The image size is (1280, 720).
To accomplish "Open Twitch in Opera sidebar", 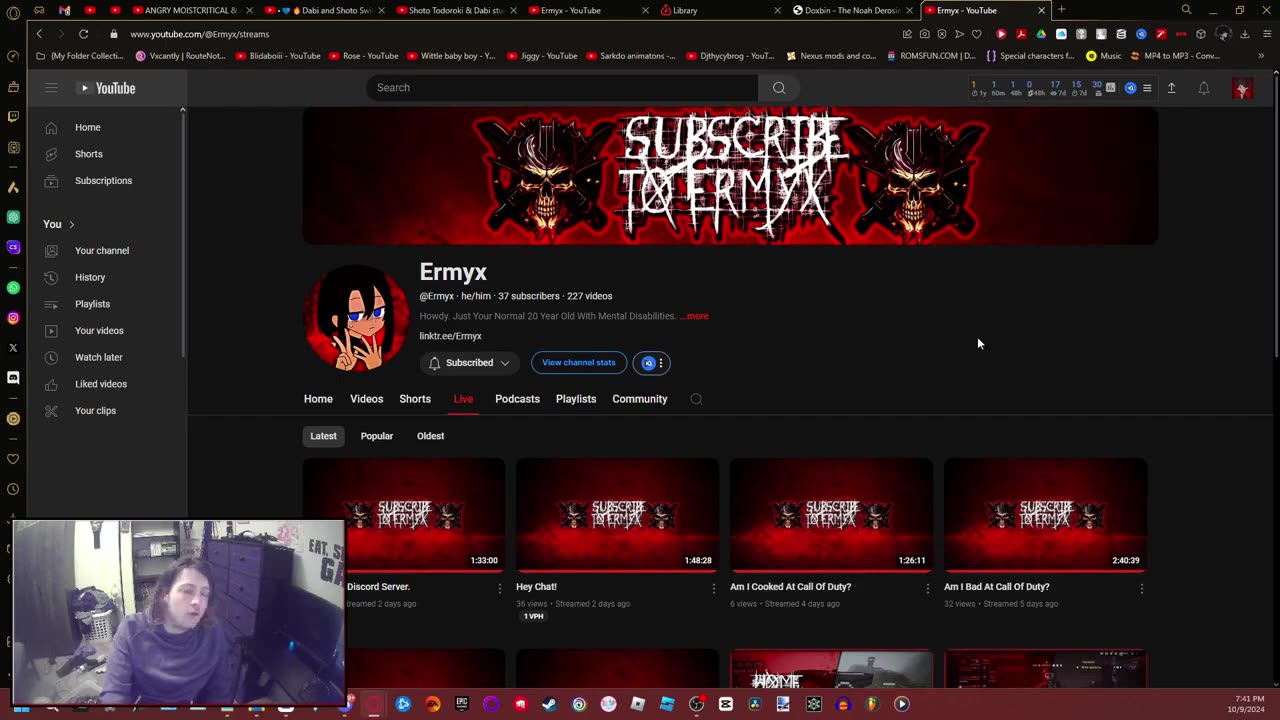I will point(13,116).
